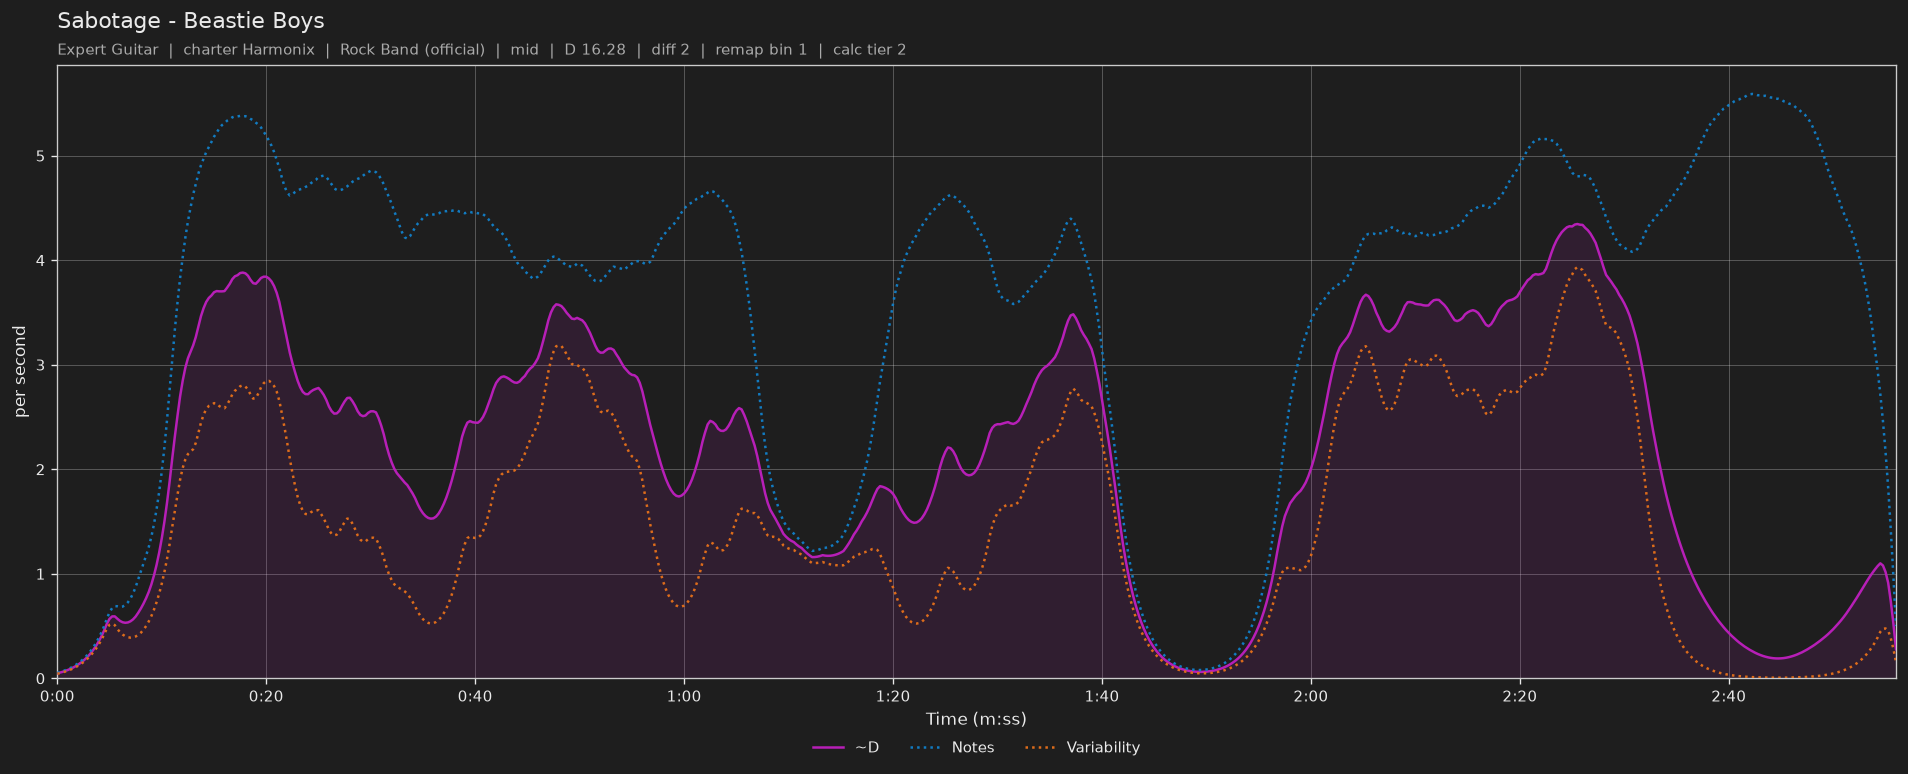
Task: Select the Variability legend entry
Action: (1083, 747)
